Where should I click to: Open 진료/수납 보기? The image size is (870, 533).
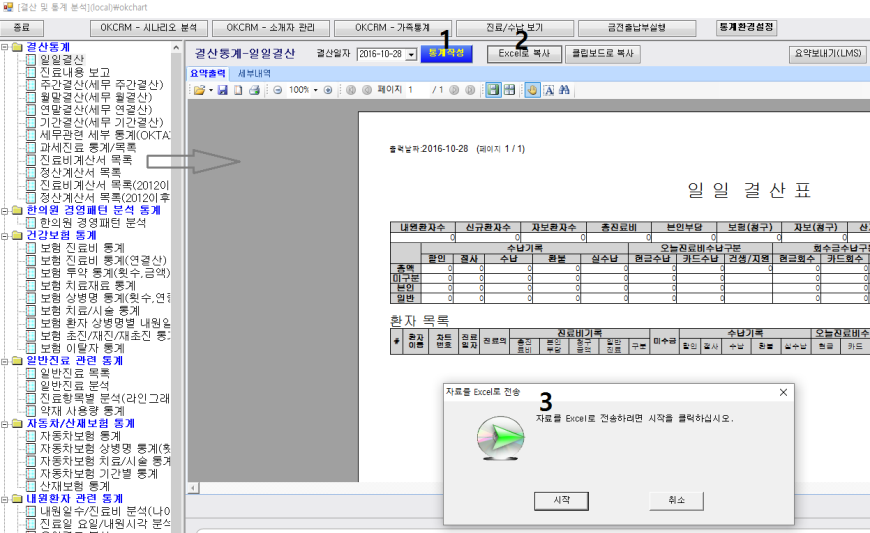coord(515,28)
